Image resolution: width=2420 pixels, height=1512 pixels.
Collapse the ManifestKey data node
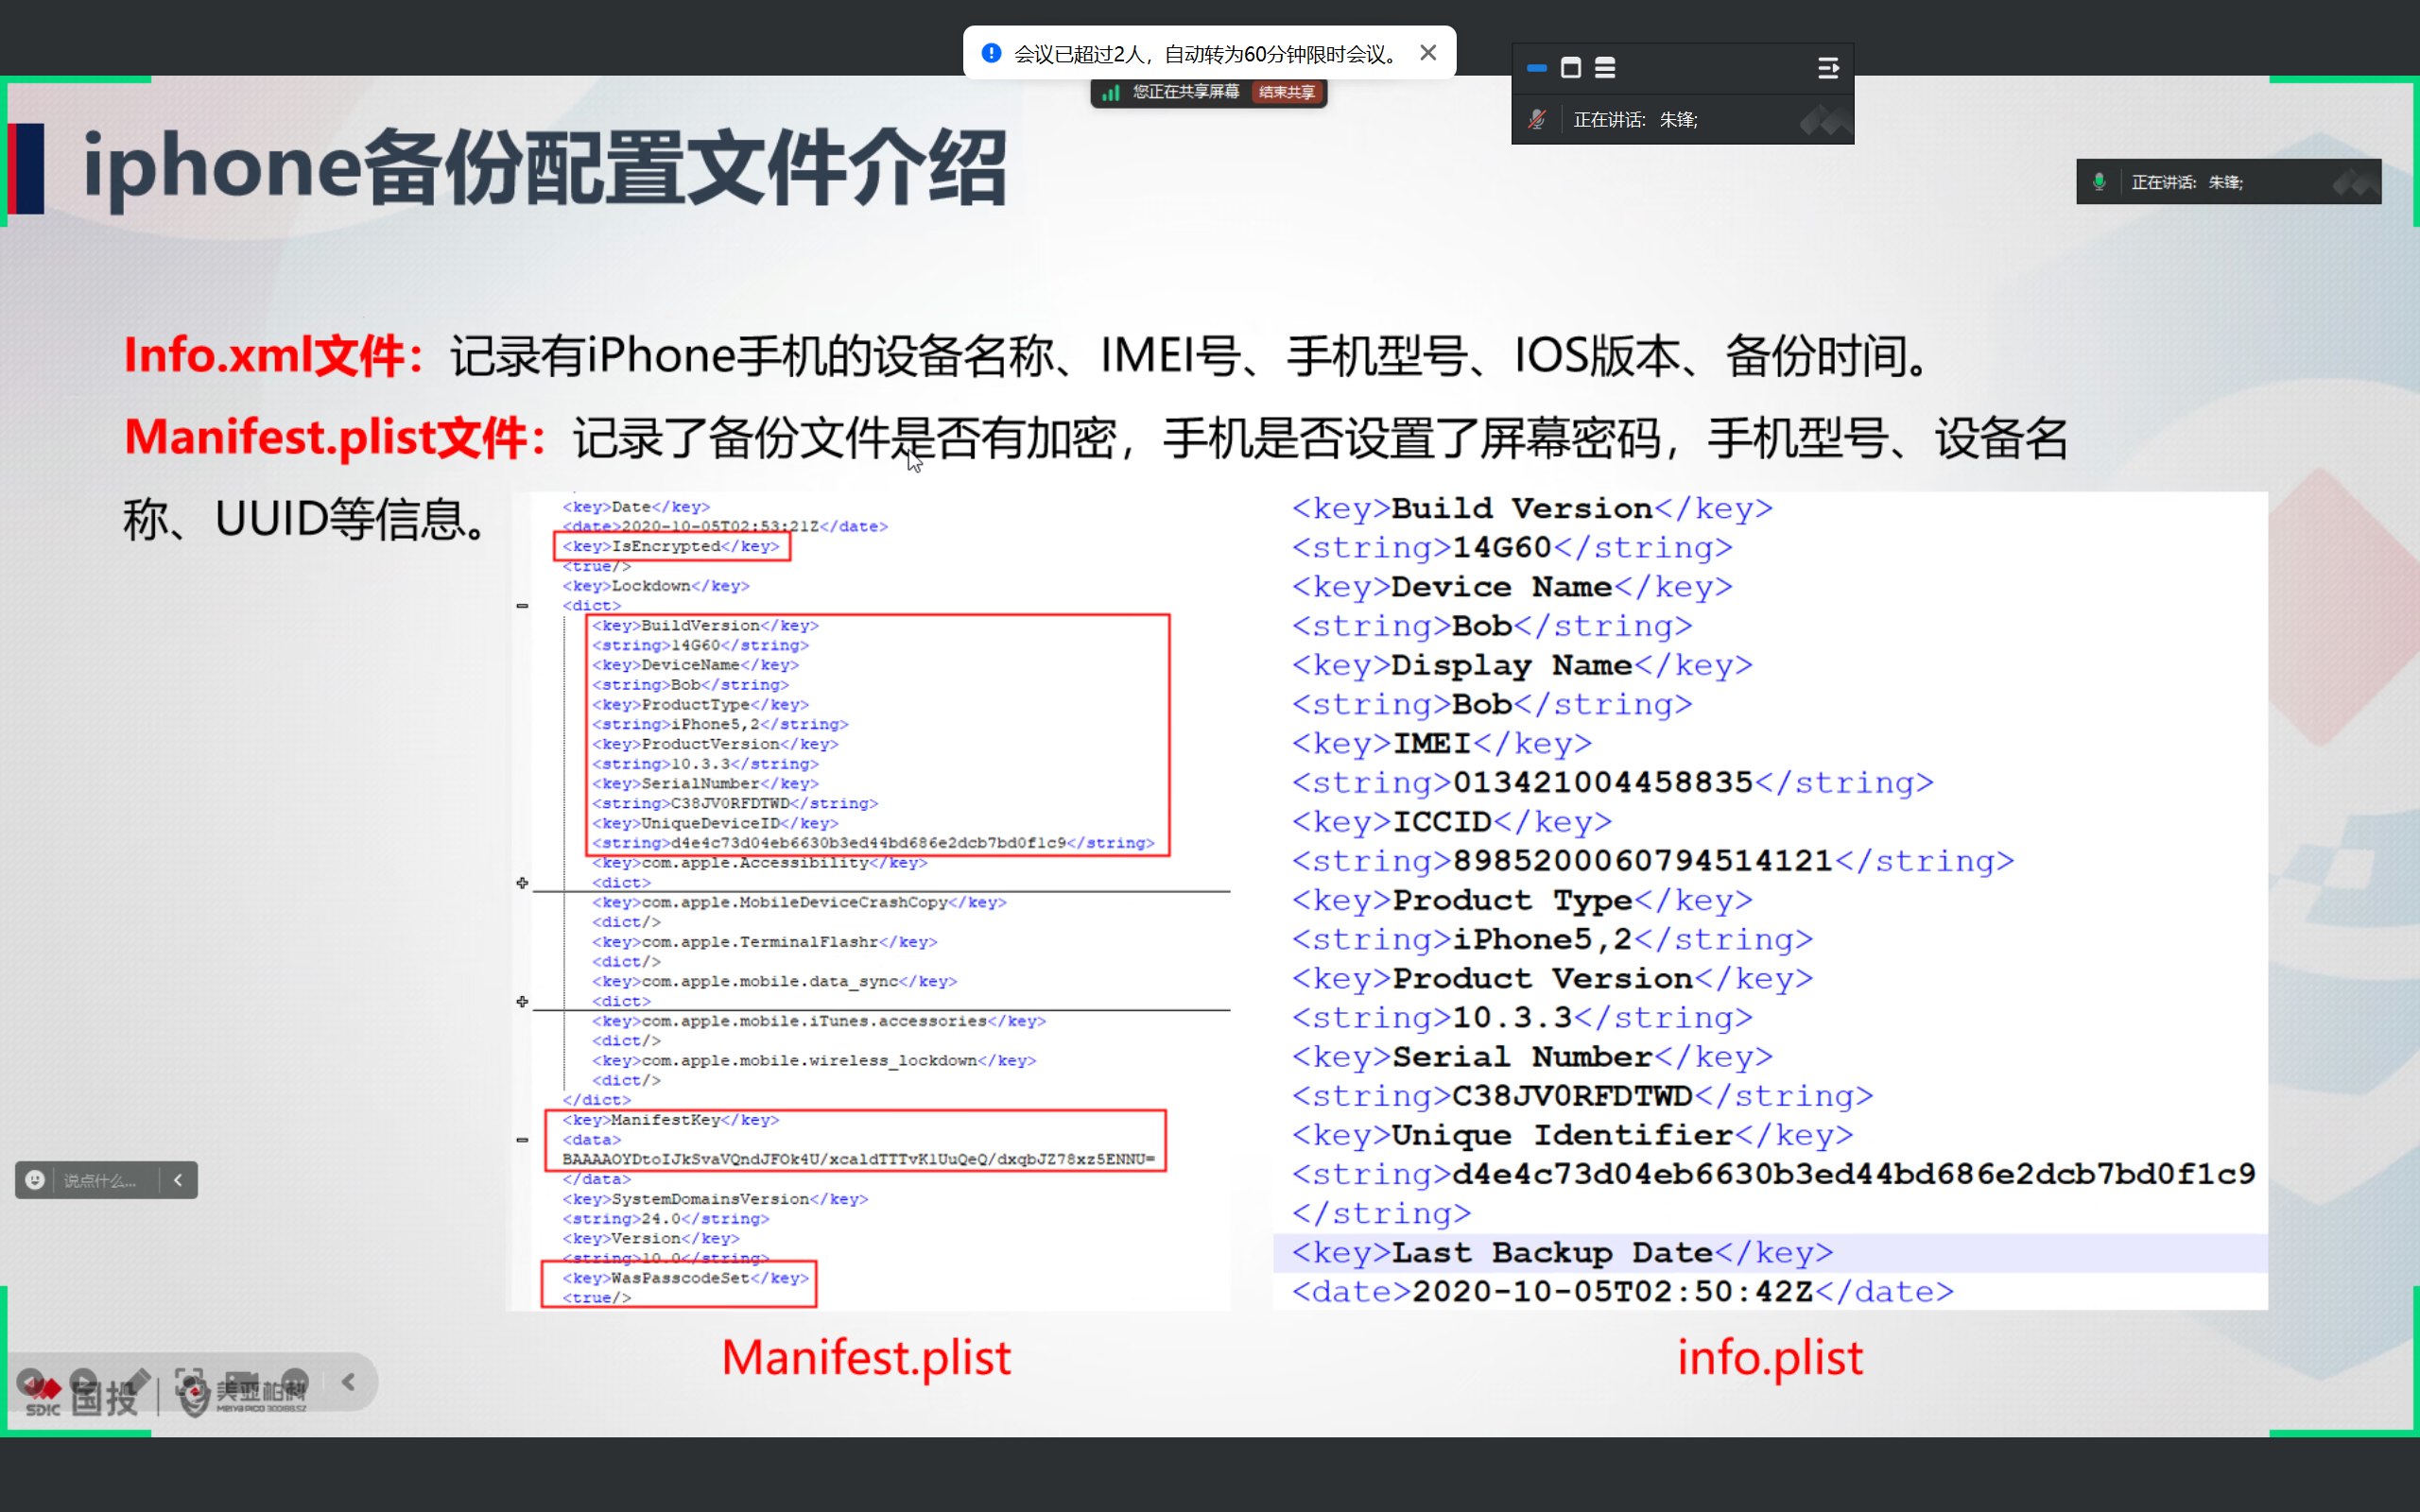click(x=522, y=1140)
